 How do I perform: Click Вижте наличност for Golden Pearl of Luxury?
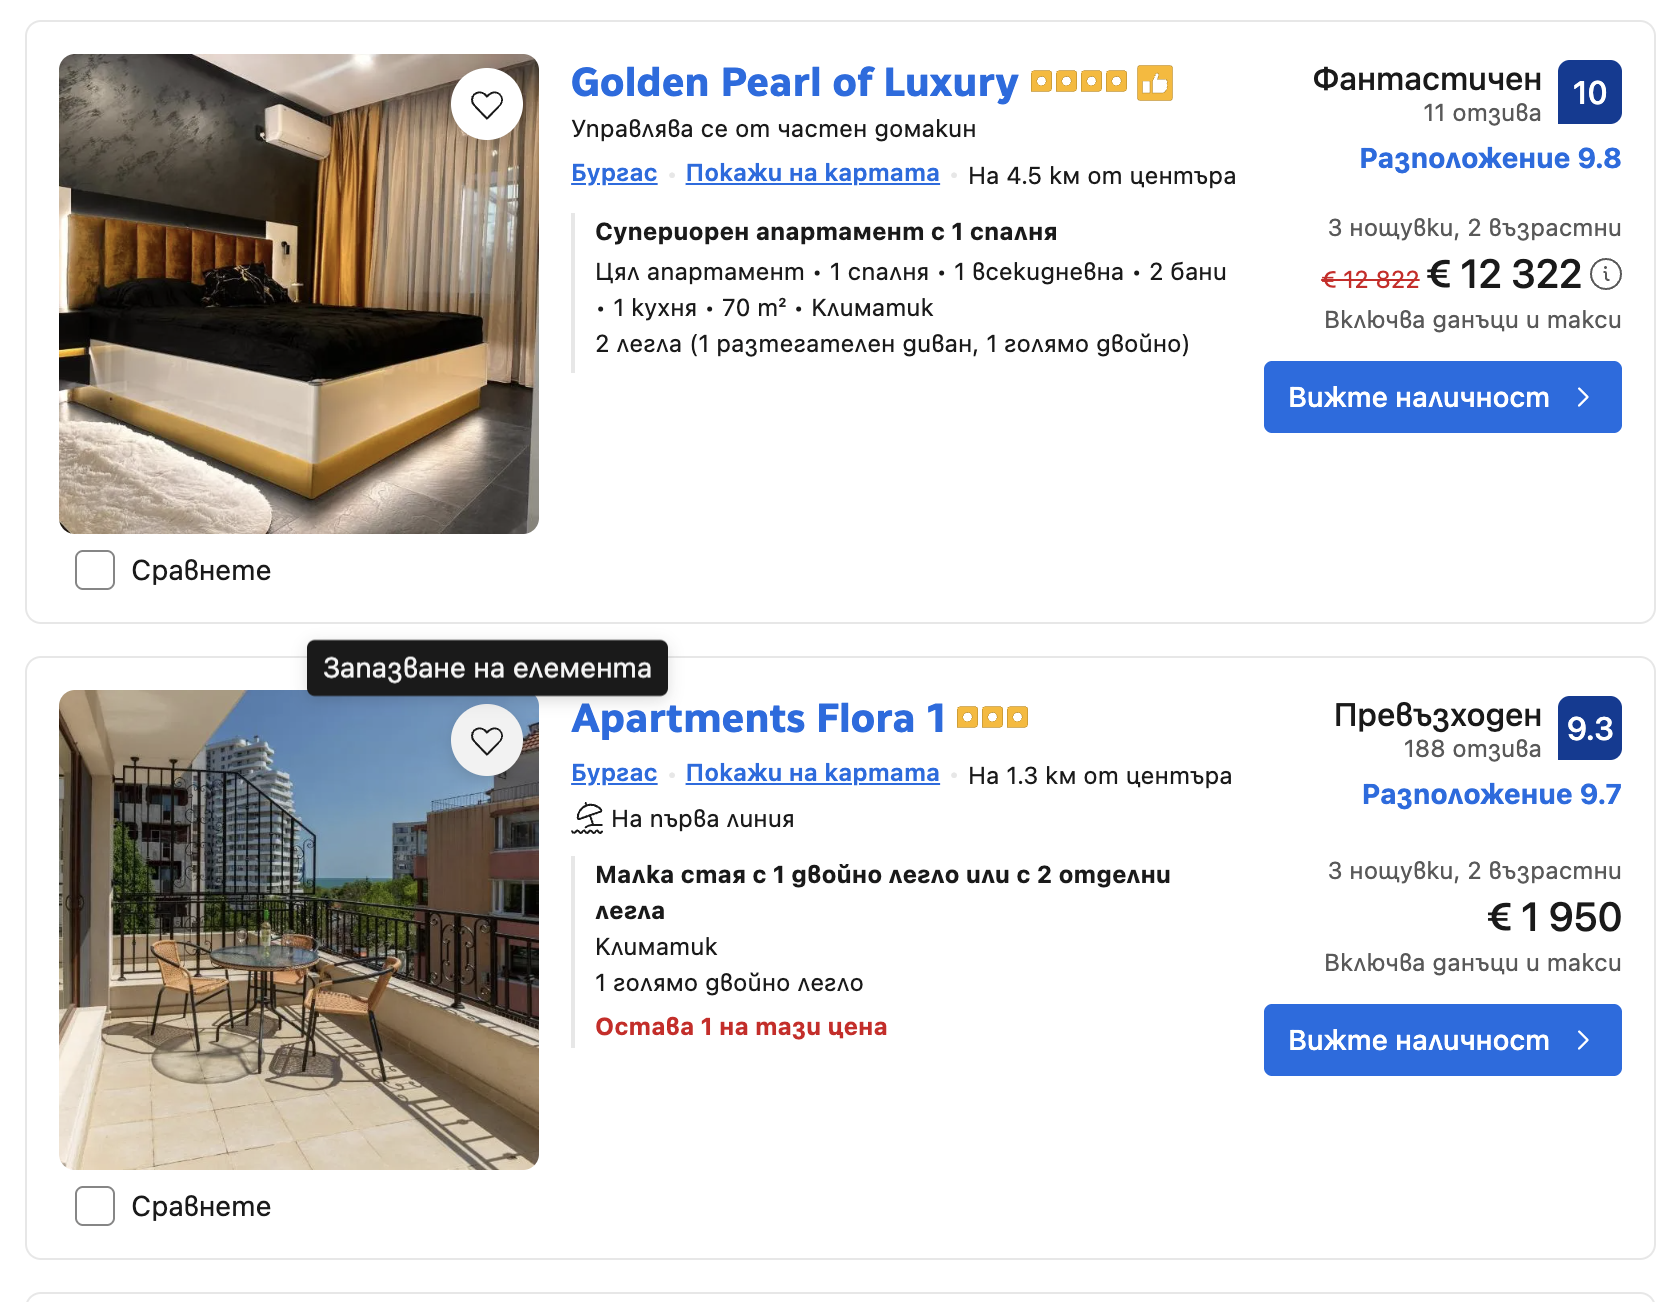[x=1443, y=397]
